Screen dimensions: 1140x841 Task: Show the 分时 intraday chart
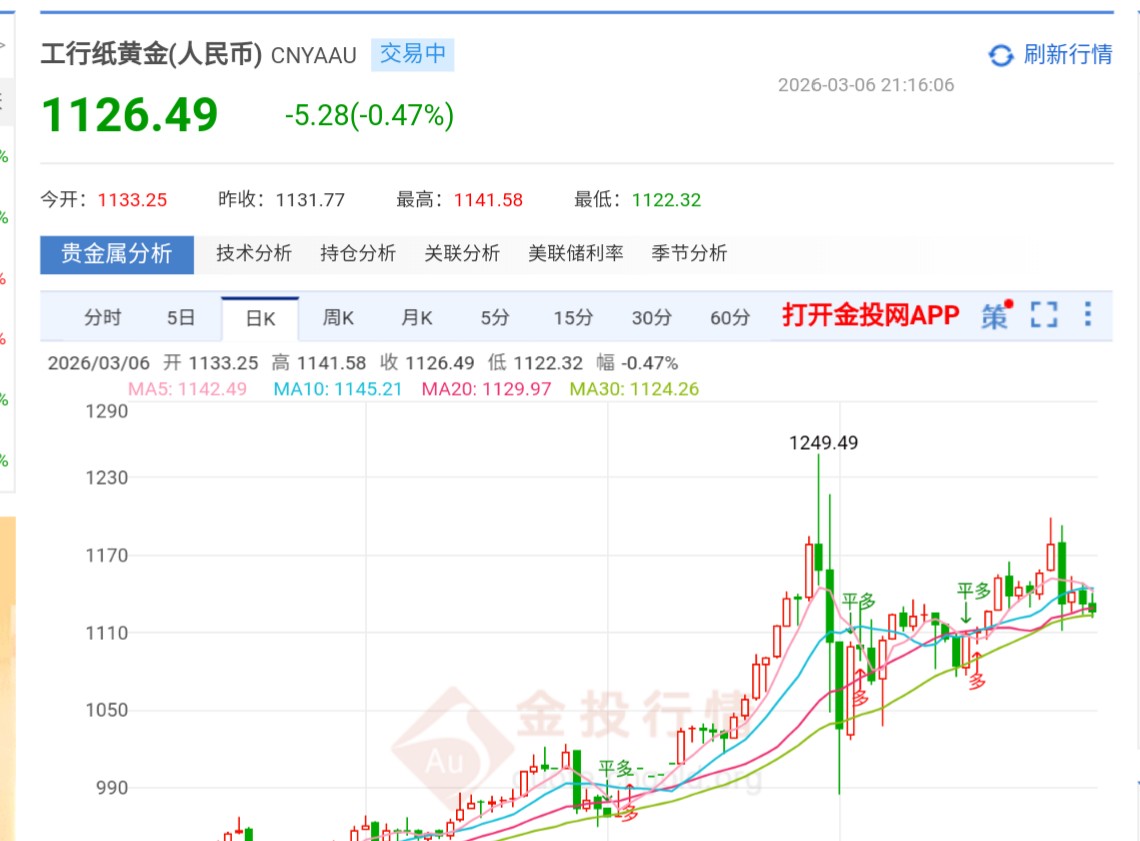[103, 318]
